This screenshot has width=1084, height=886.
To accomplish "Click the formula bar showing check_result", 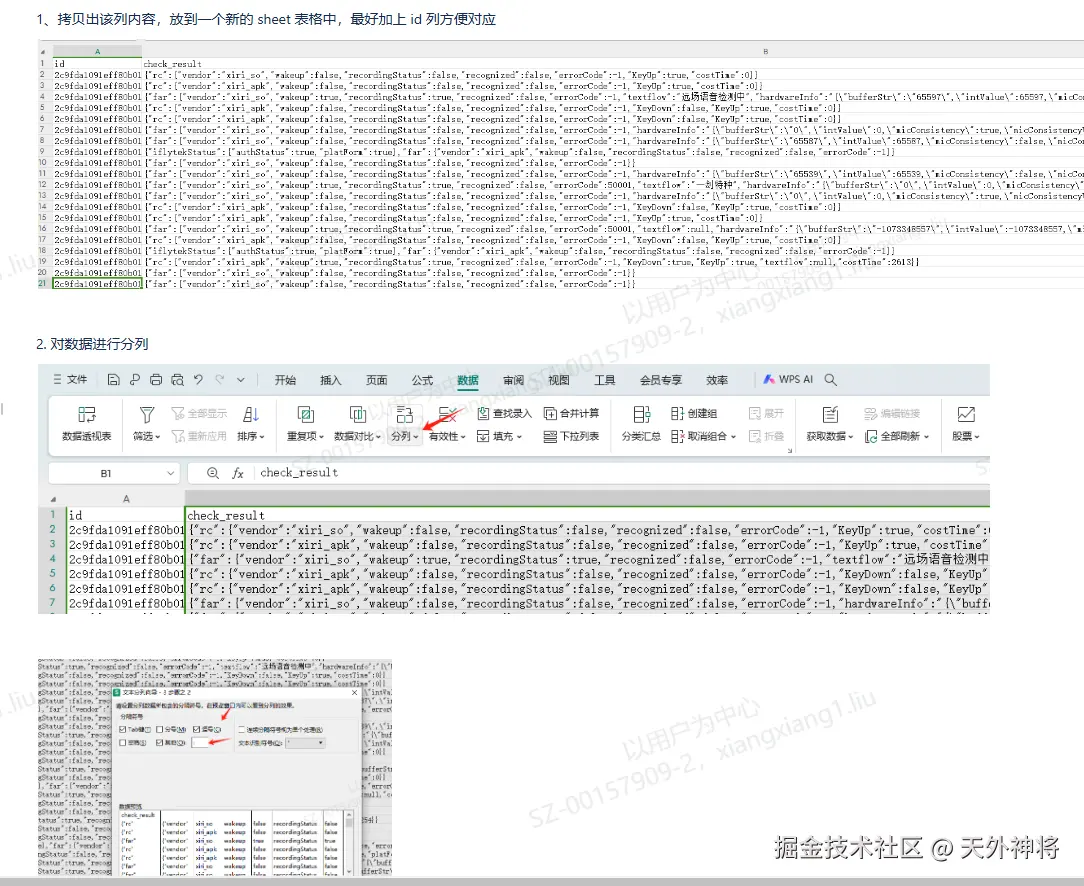I will tap(622, 473).
